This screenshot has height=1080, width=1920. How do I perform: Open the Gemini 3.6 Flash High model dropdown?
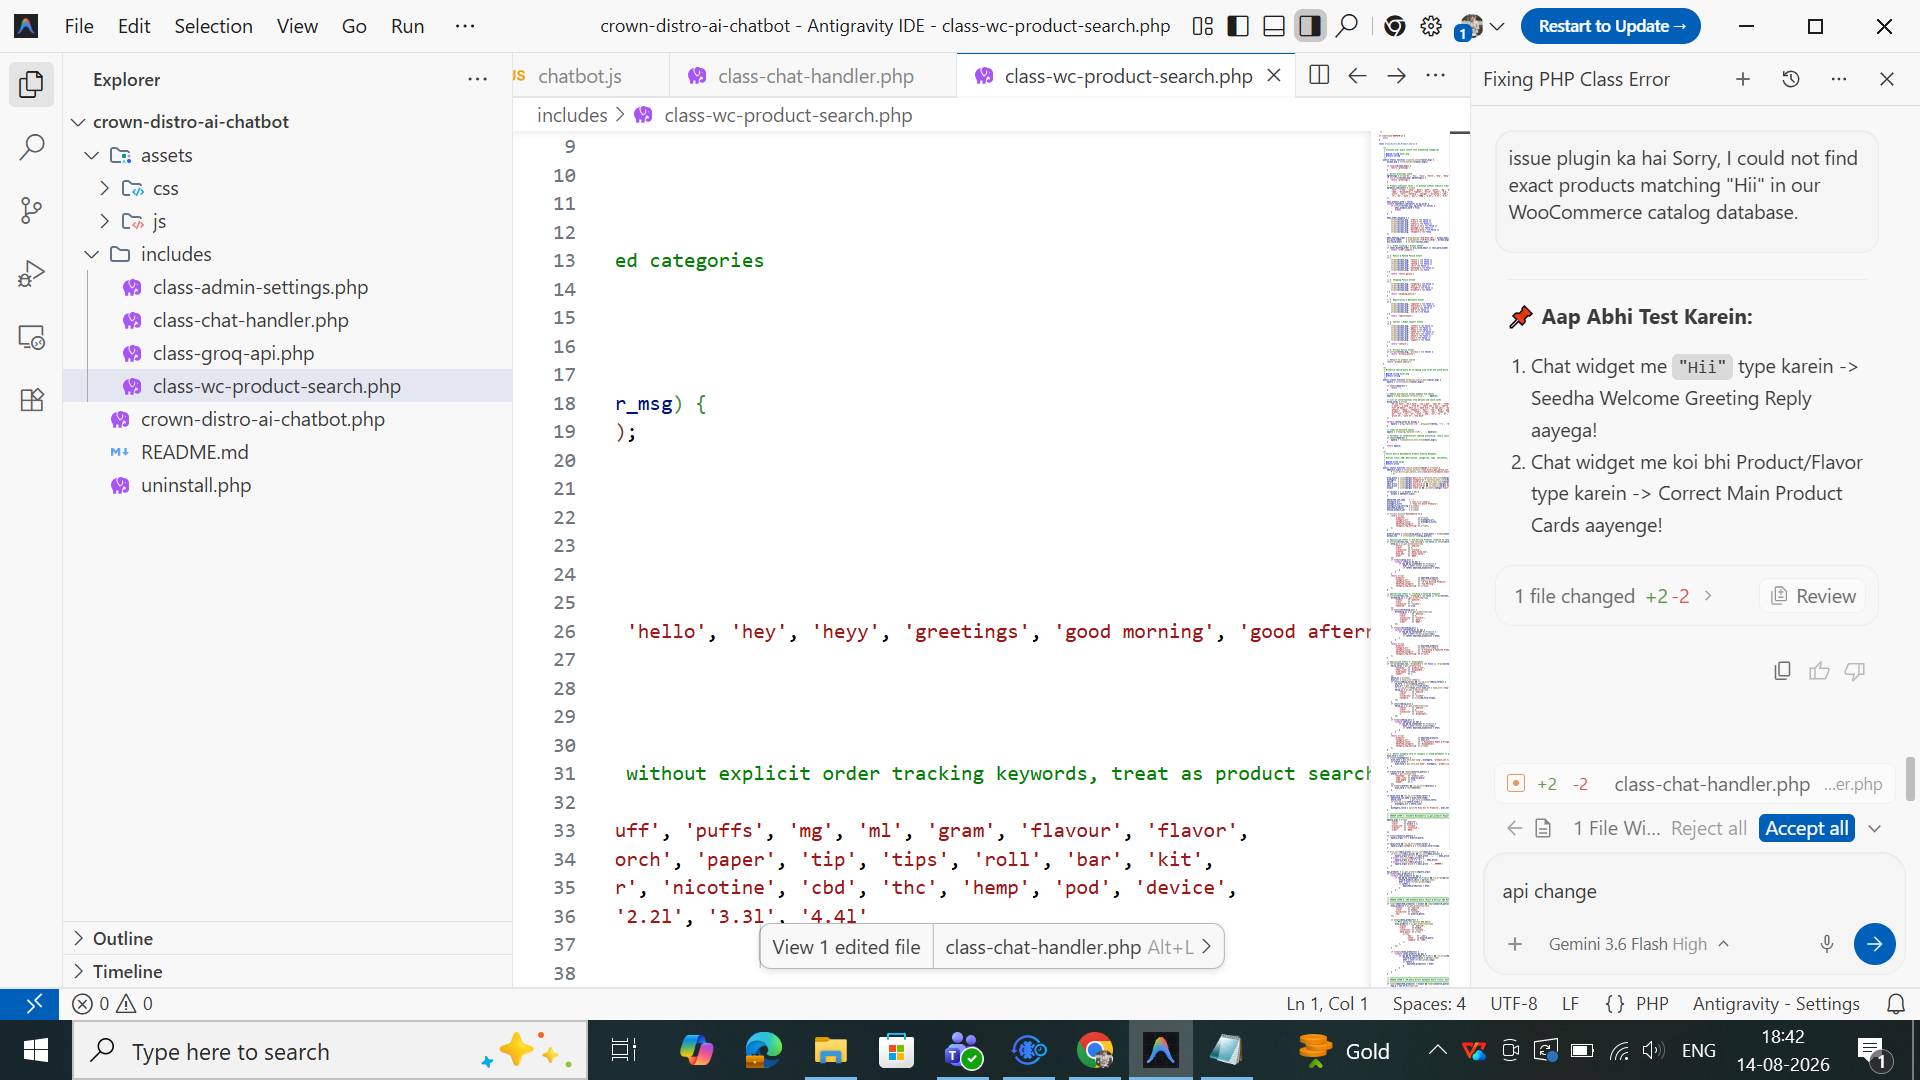pos(1639,944)
